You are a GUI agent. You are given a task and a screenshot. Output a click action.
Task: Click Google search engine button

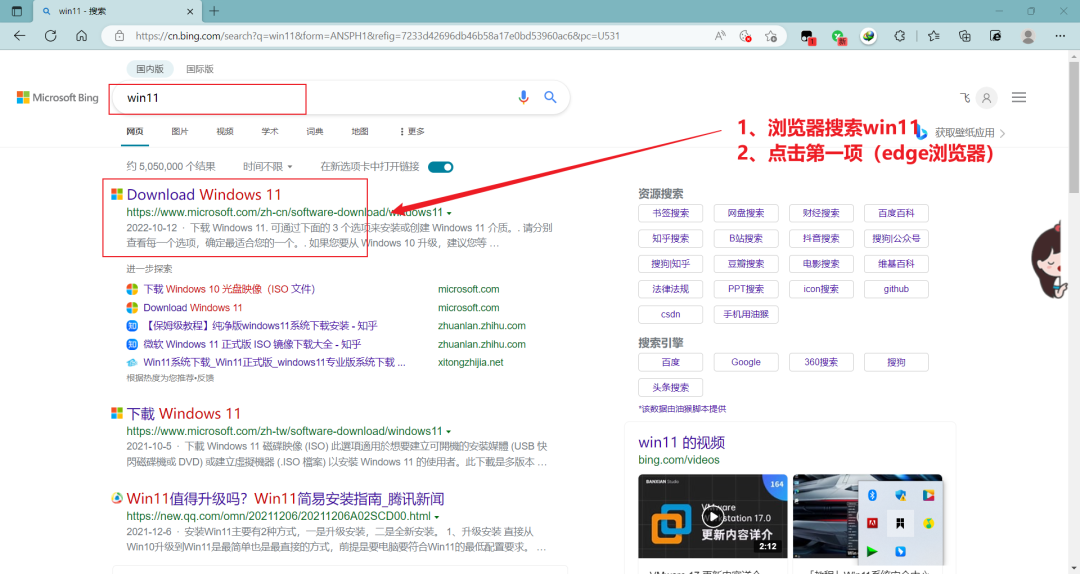pos(746,362)
